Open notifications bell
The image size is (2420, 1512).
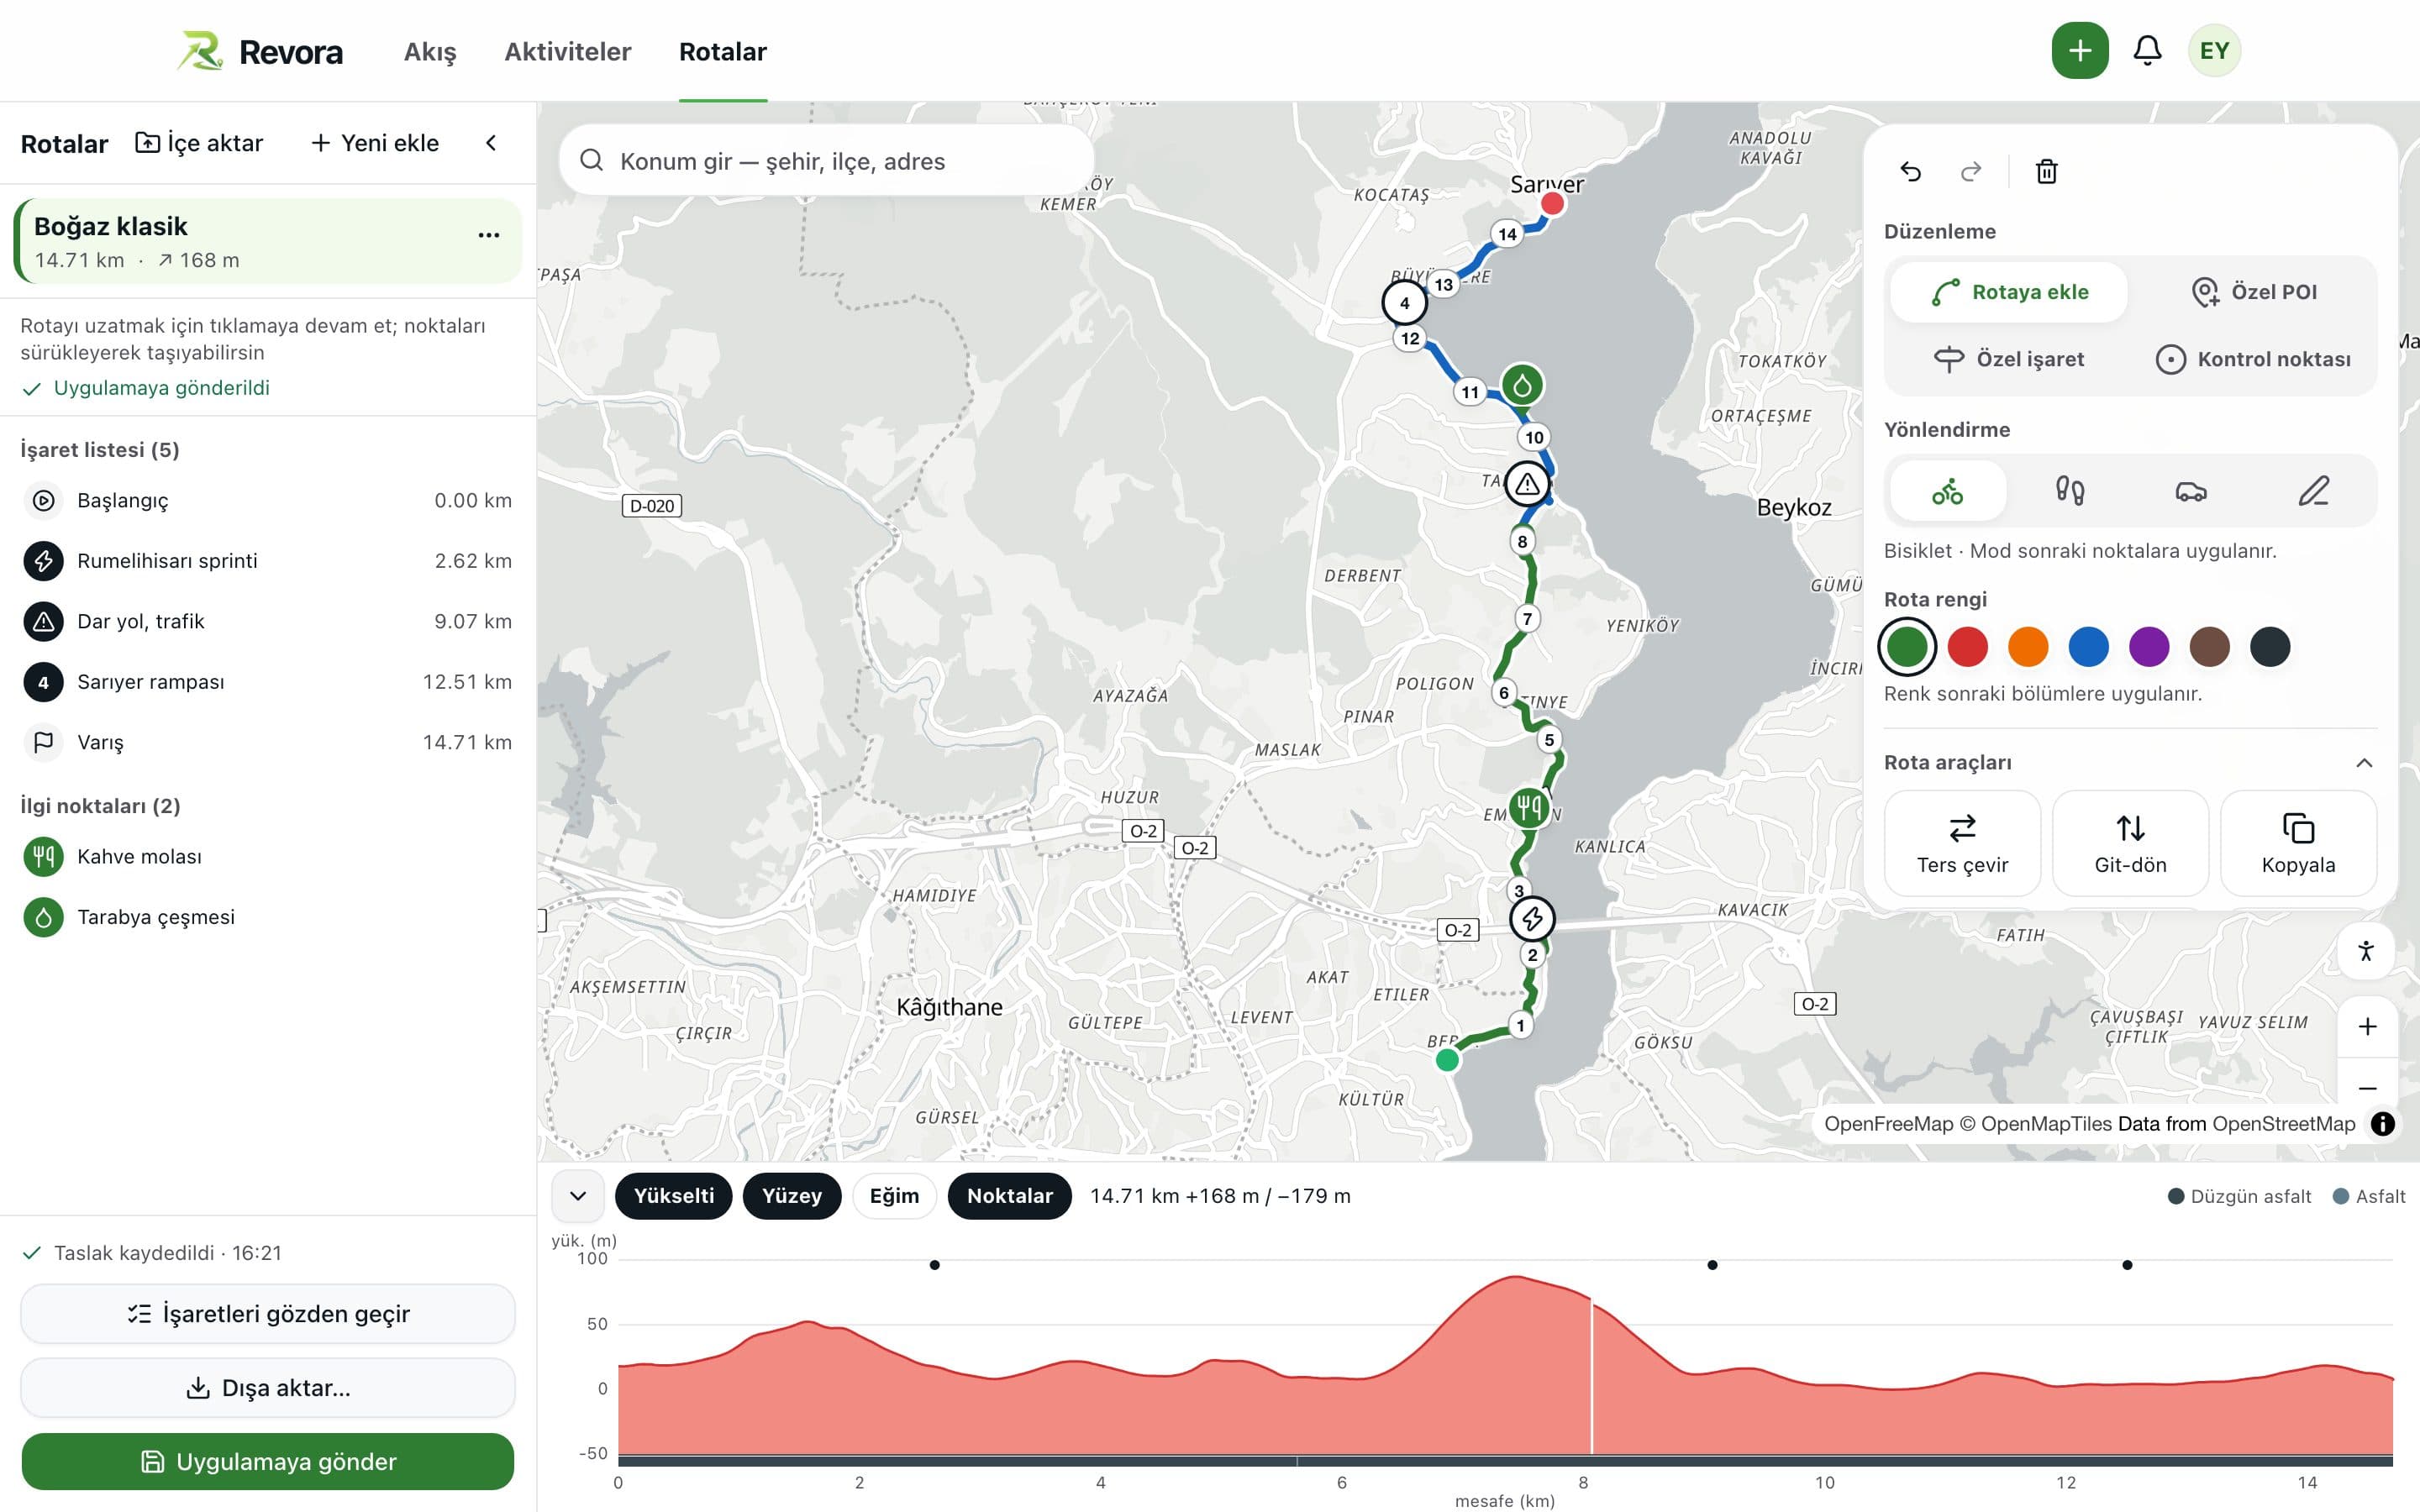tap(2147, 51)
